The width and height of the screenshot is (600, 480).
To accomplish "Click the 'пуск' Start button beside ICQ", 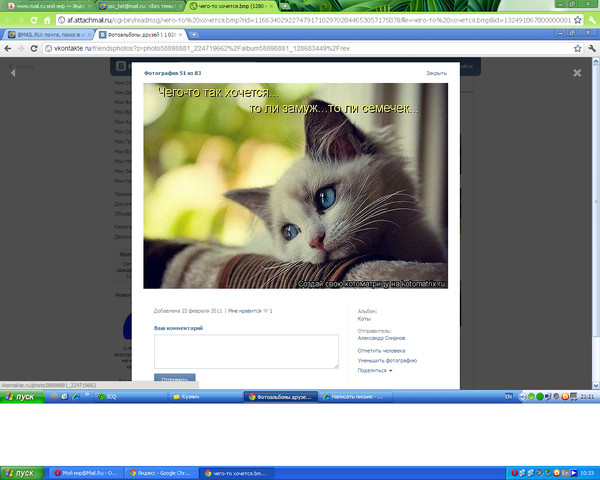I will 22,397.
